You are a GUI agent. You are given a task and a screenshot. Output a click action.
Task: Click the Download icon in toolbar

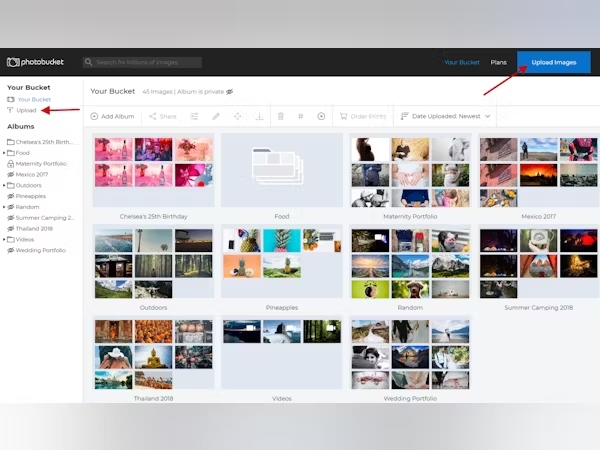pos(259,116)
